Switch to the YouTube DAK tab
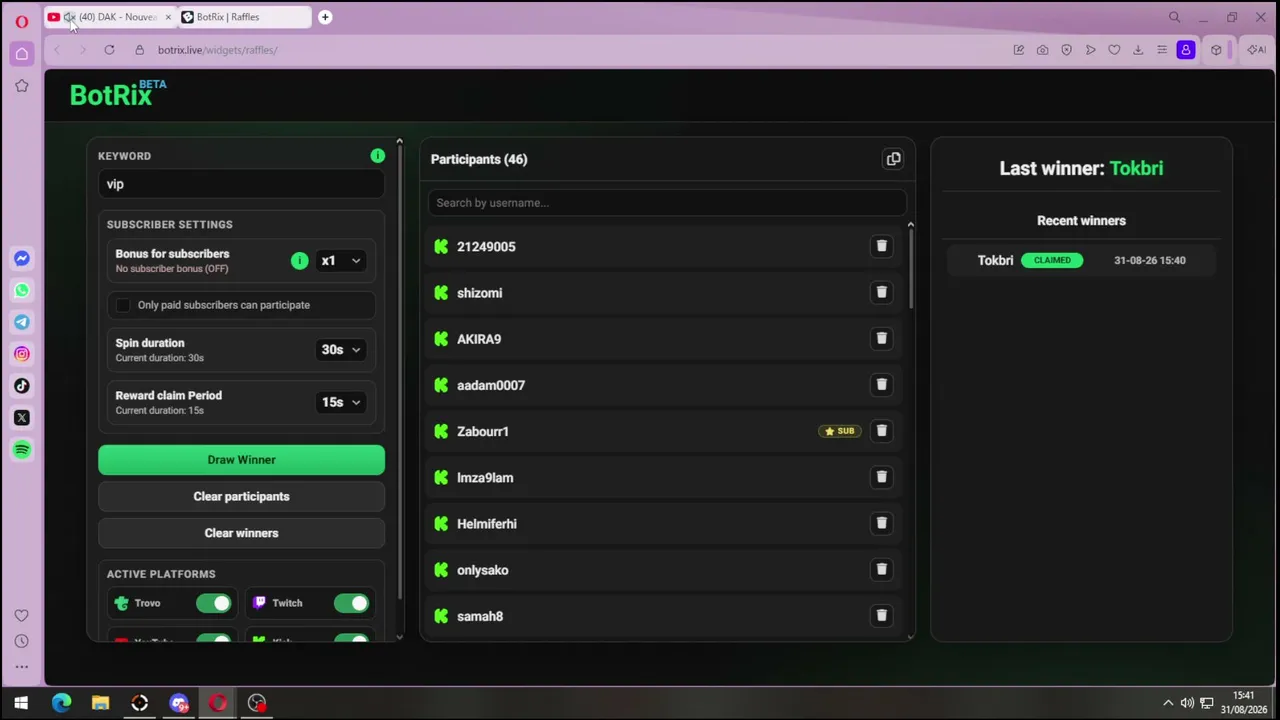 pos(110,17)
